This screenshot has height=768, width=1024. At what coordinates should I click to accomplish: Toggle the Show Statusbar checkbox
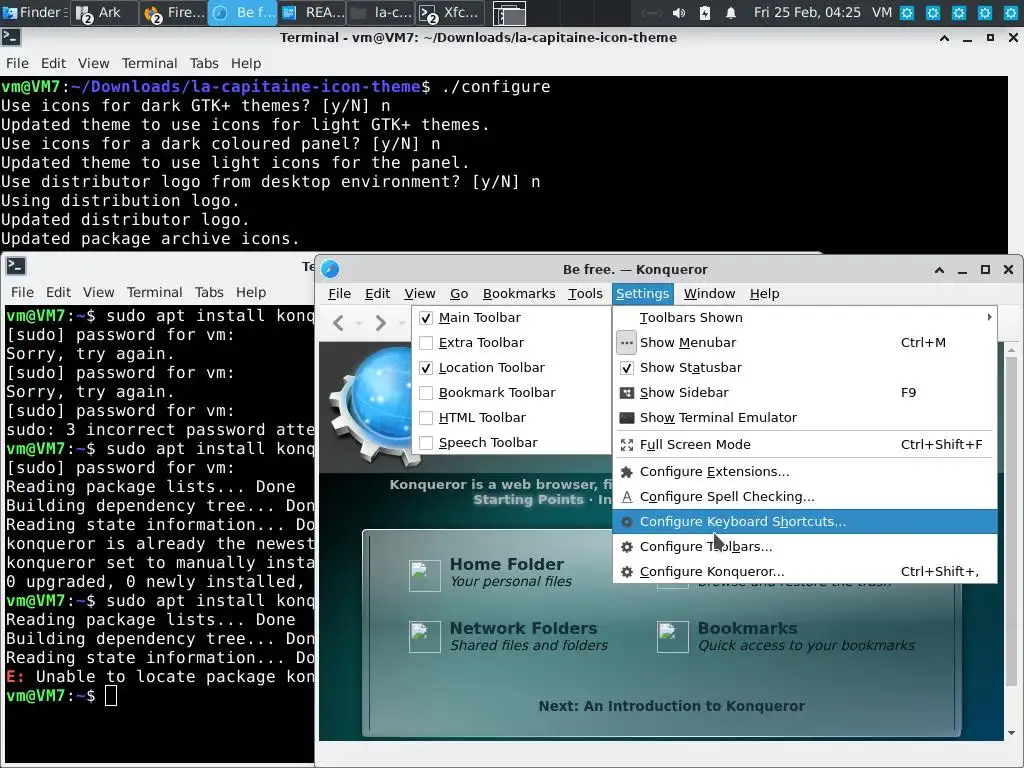coord(626,368)
